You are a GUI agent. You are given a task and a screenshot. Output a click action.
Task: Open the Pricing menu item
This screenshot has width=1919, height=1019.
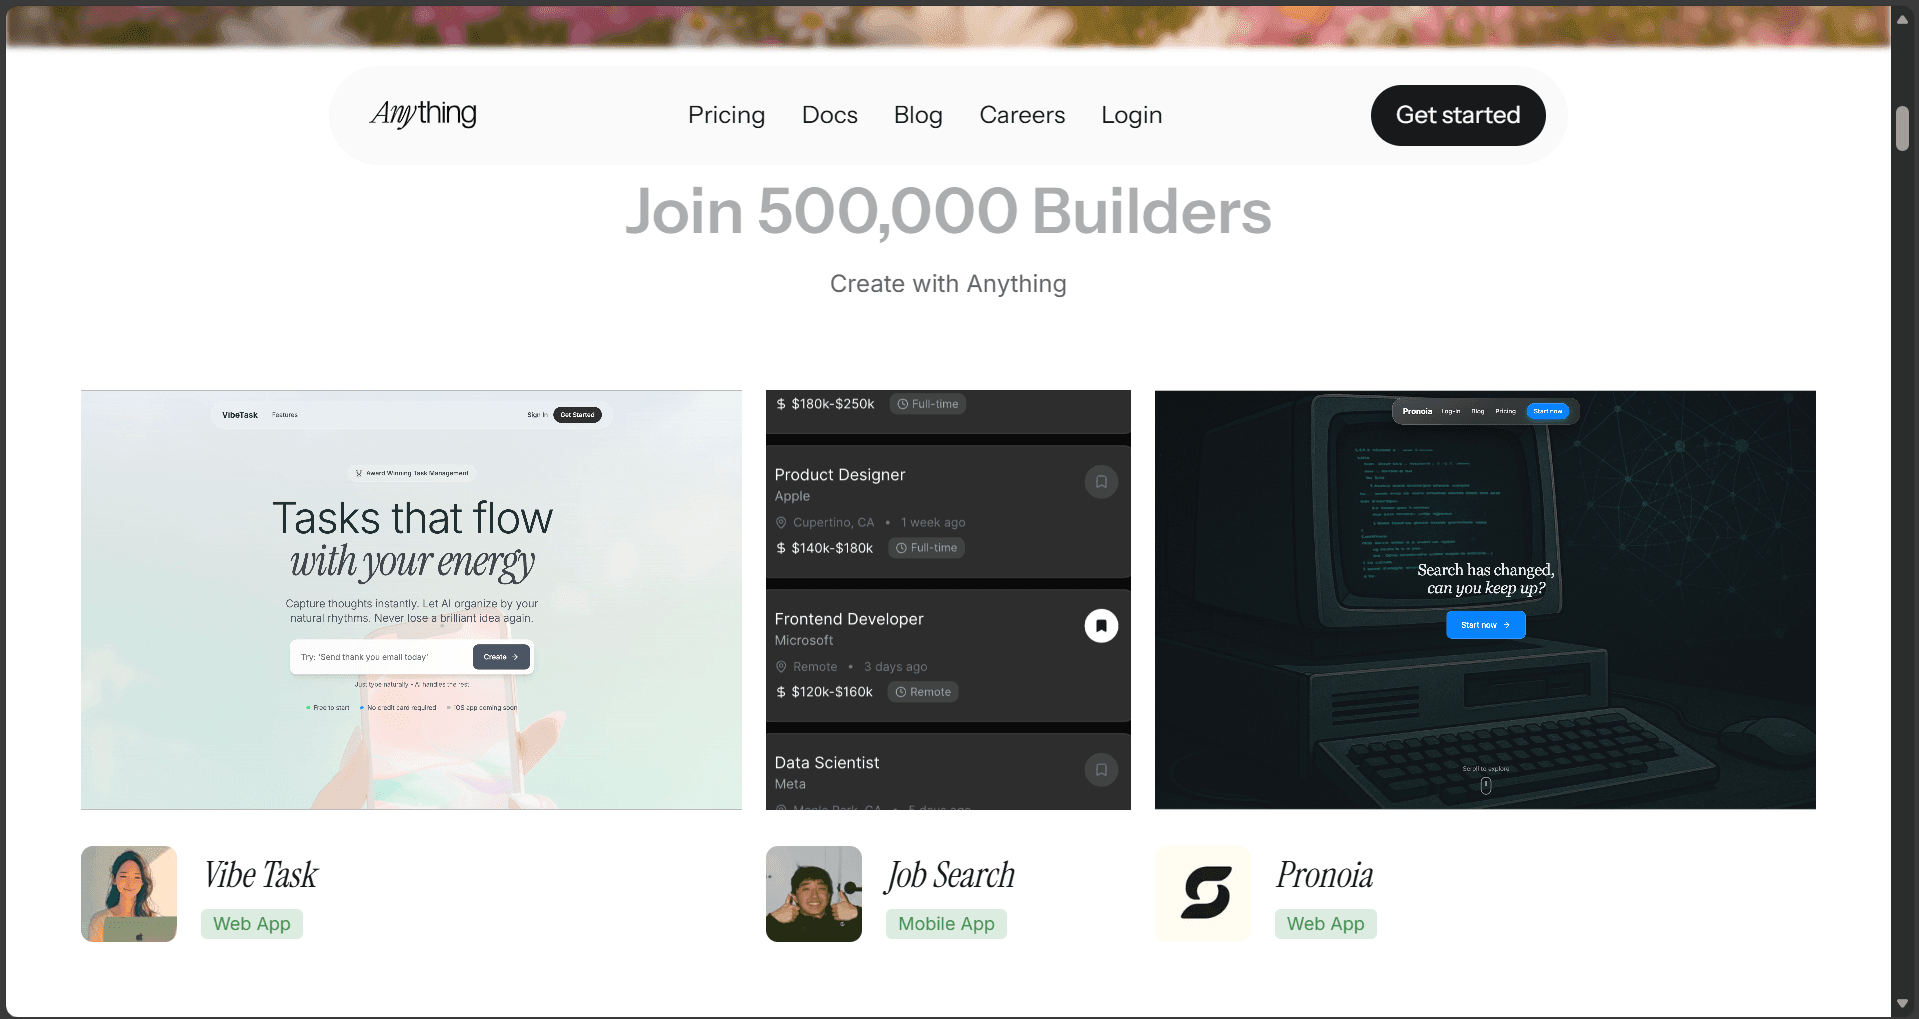pos(727,115)
